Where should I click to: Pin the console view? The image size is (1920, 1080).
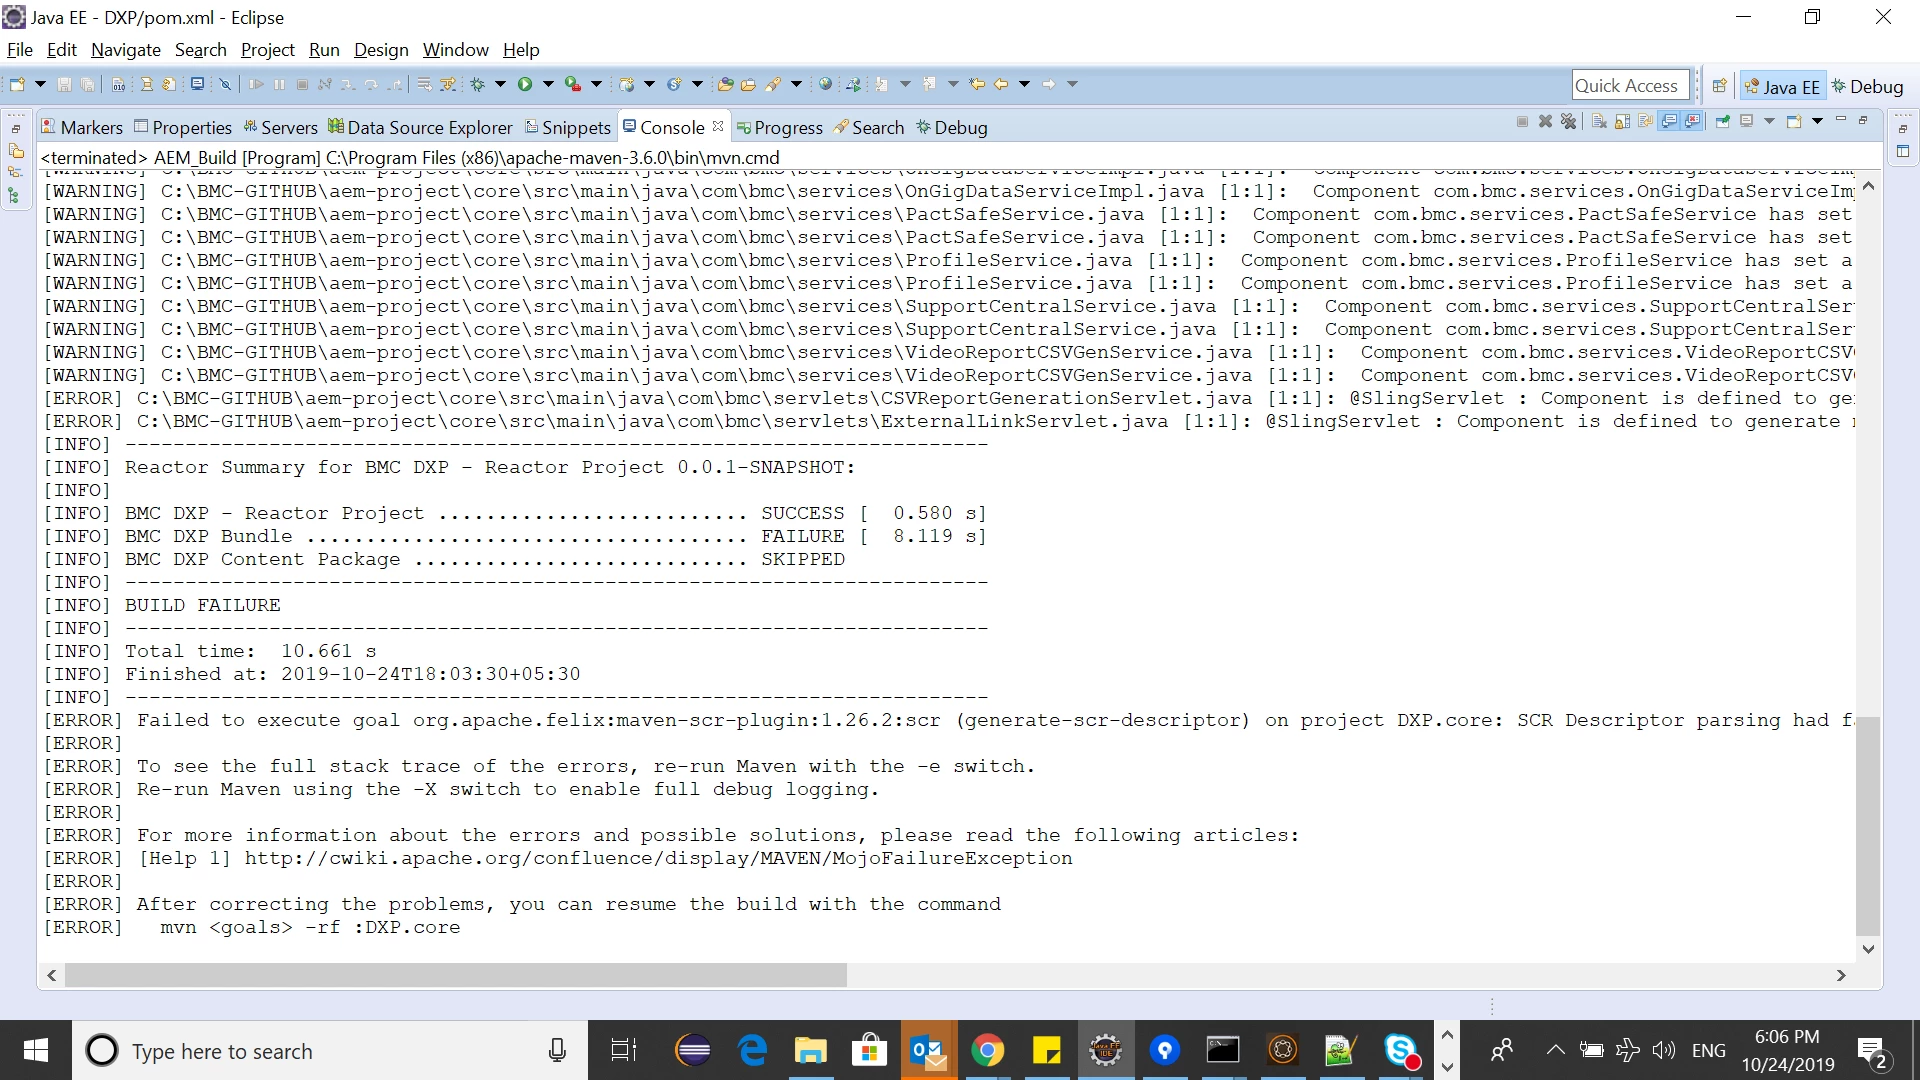[1722, 121]
